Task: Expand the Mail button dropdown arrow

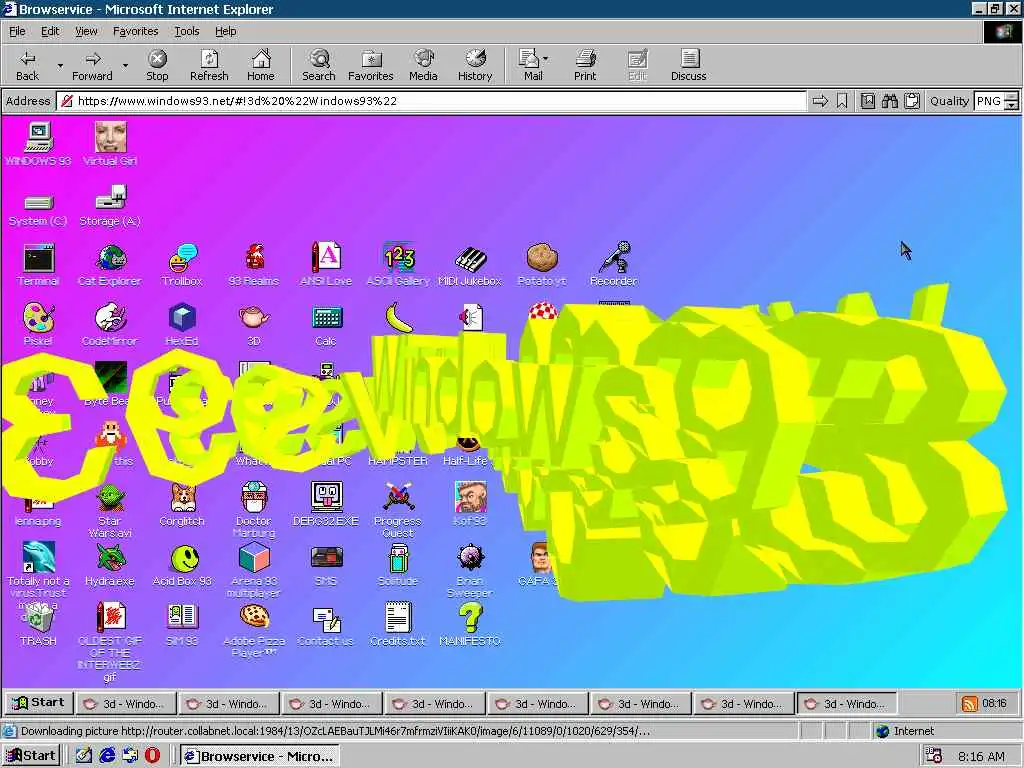Action: pos(545,59)
